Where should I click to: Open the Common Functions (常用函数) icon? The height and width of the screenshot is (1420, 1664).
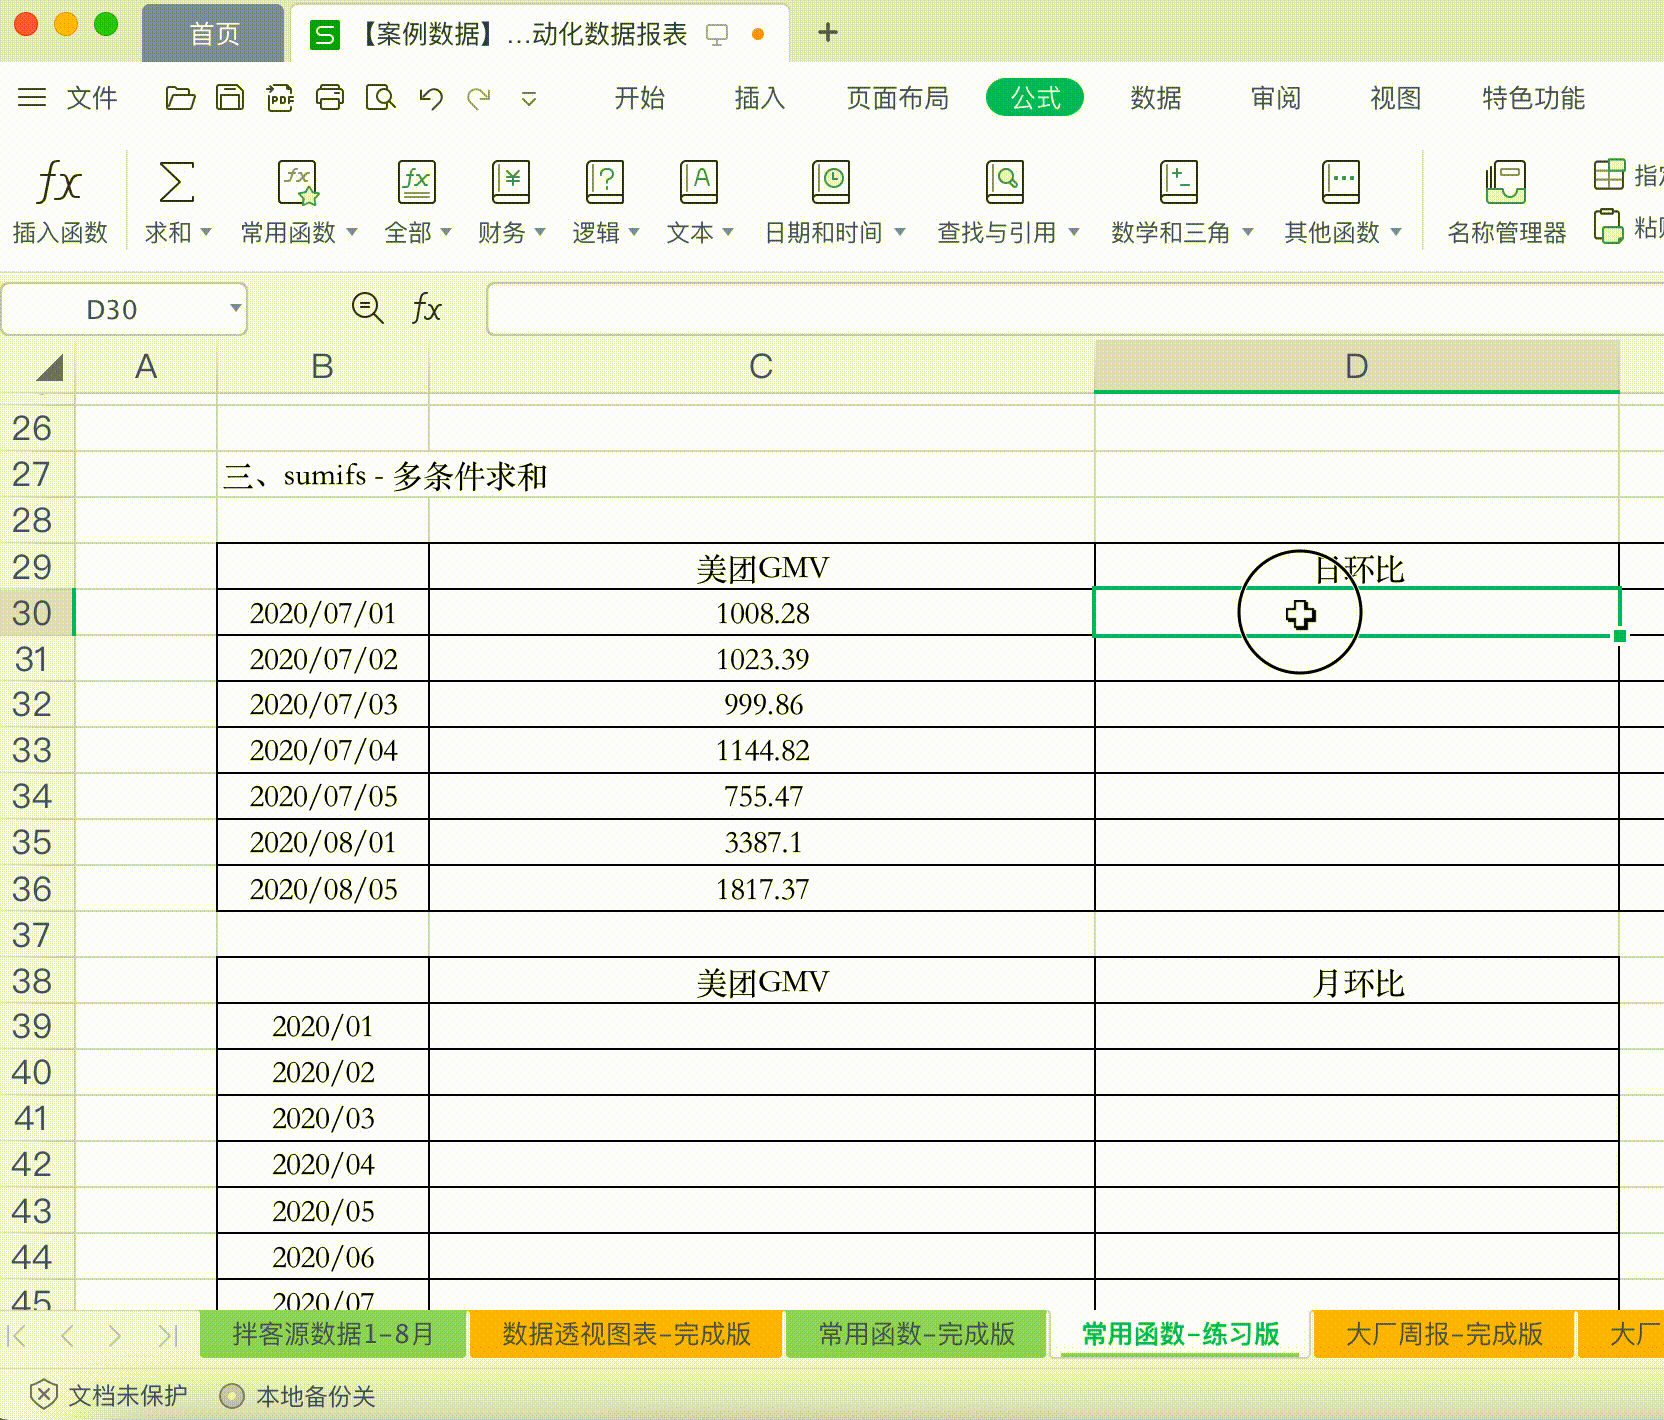pyautogui.click(x=297, y=183)
